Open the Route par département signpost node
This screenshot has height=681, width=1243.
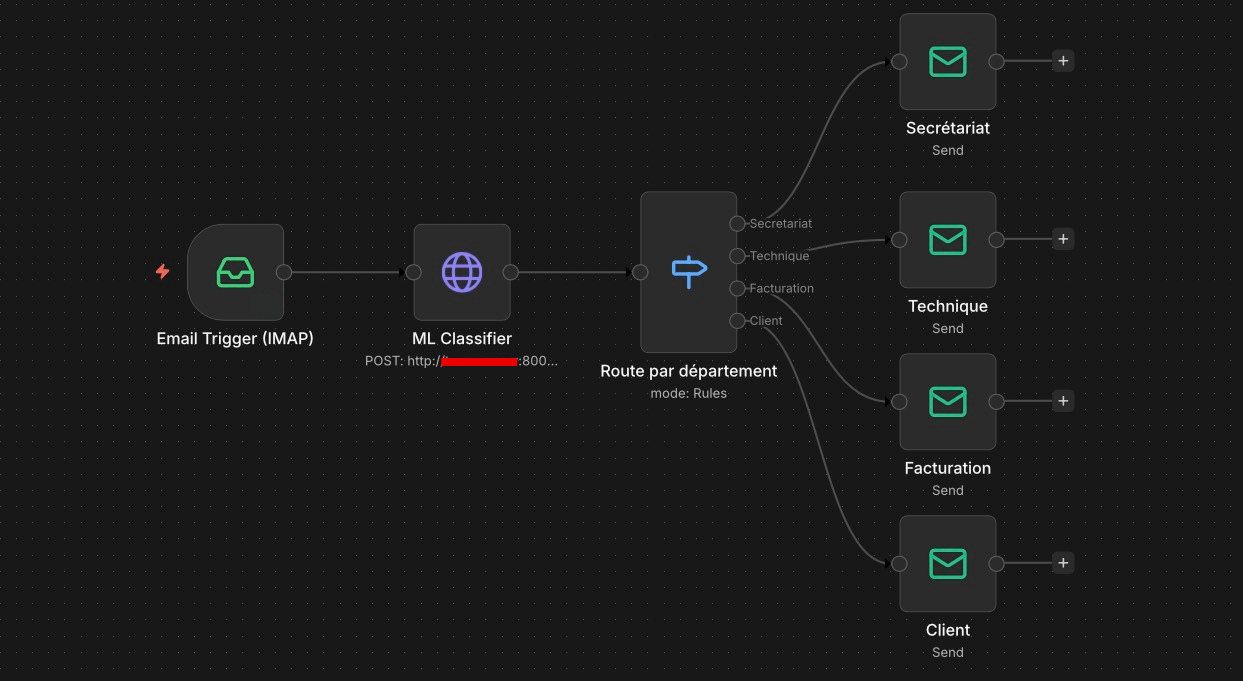(x=689, y=272)
